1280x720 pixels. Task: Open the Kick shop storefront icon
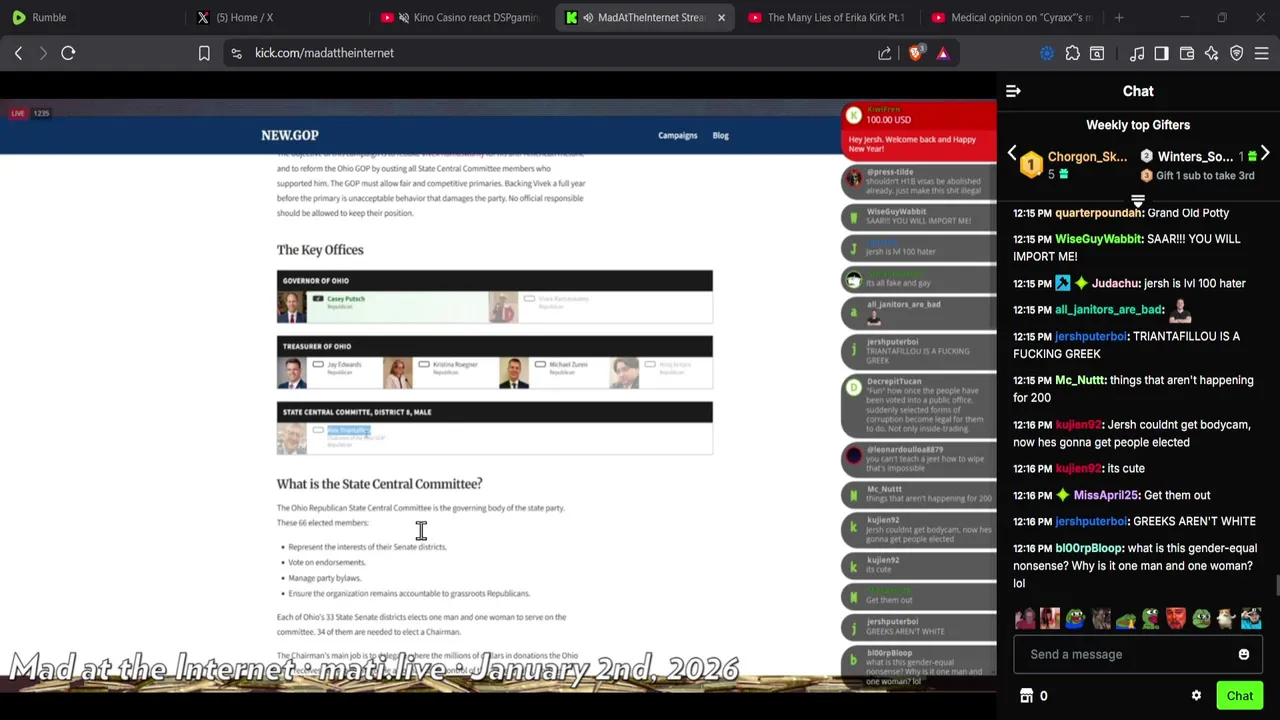click(x=1026, y=696)
